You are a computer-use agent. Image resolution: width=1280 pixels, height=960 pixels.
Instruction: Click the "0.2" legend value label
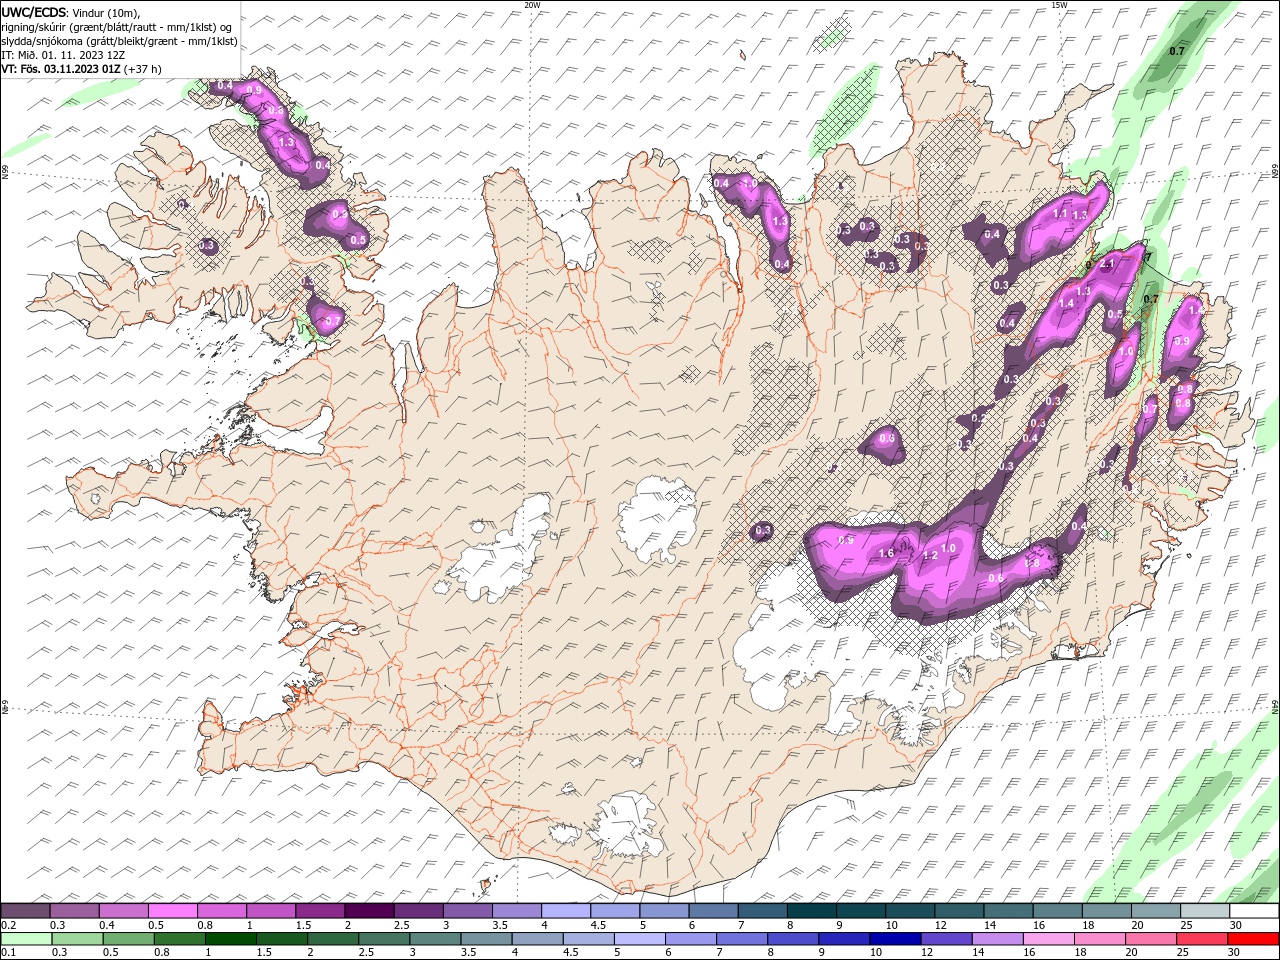pyautogui.click(x=8, y=925)
